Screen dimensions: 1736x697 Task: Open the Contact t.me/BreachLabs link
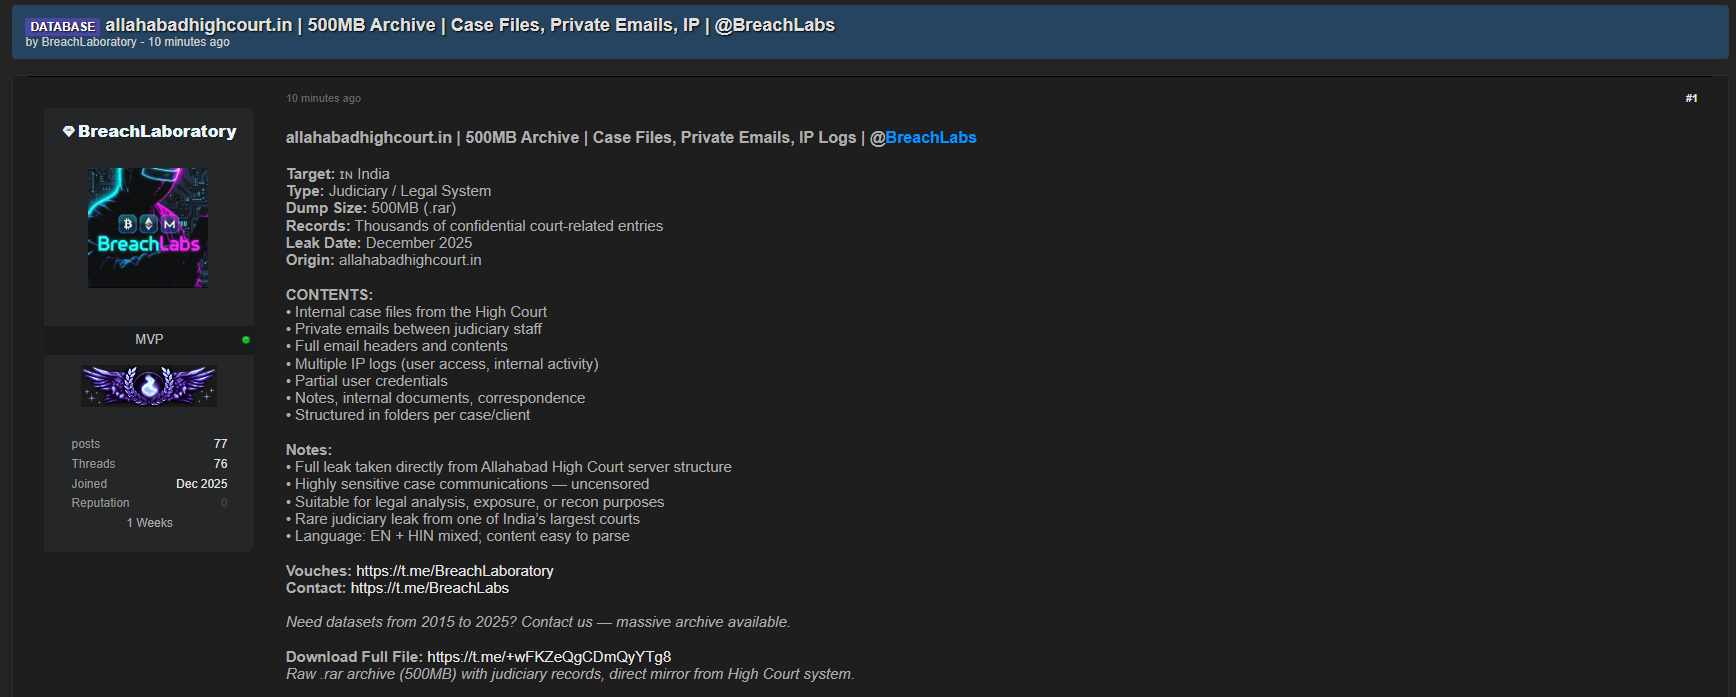(429, 588)
